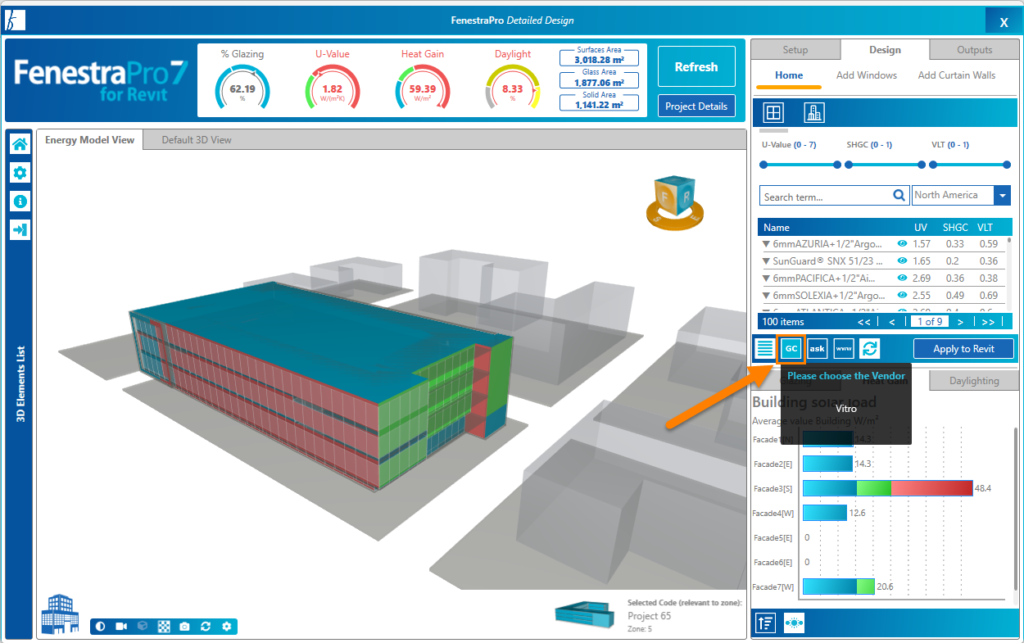Click the video camera icon in view toolbar
Screen dimensions: 1024x643
pyautogui.click(x=121, y=626)
